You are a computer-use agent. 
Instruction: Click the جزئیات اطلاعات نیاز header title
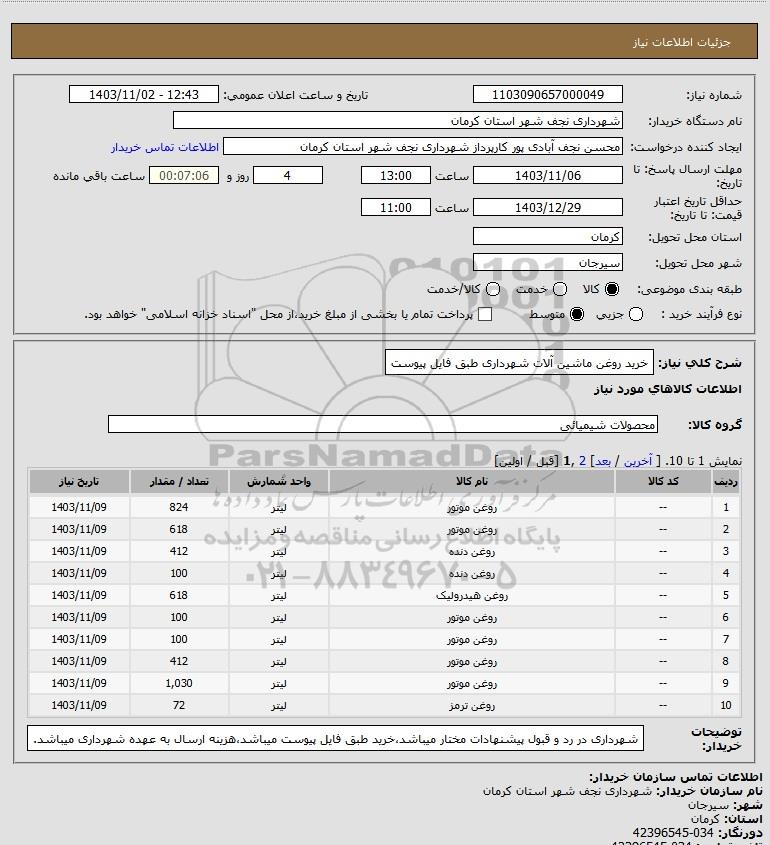[682, 42]
